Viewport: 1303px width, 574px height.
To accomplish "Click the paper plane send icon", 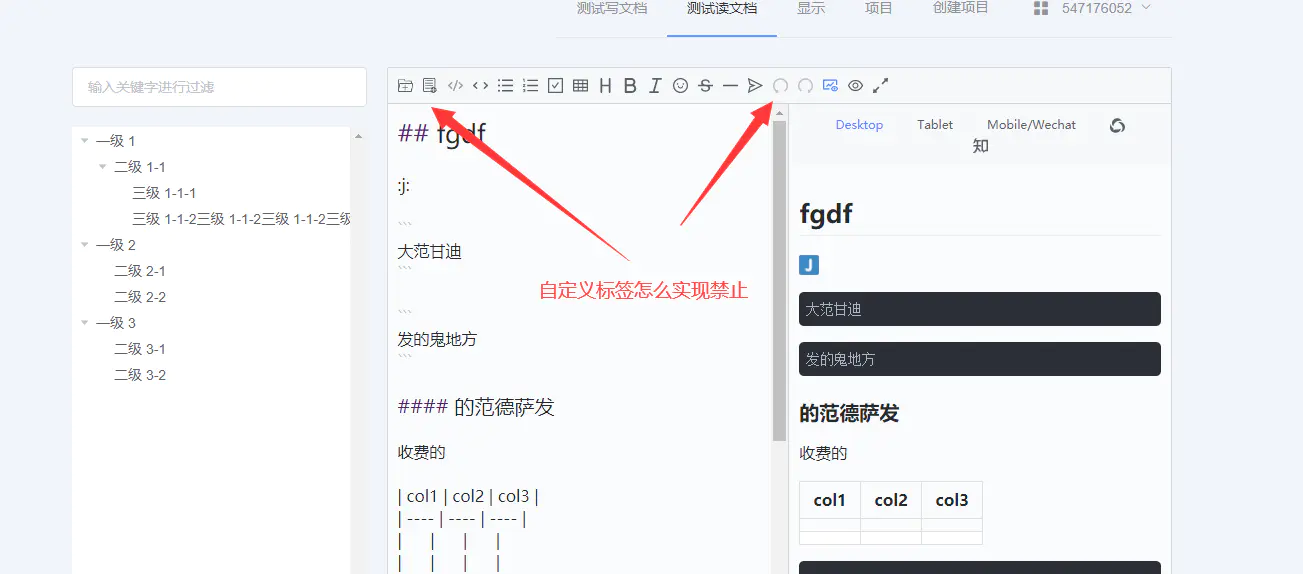I will 755,86.
